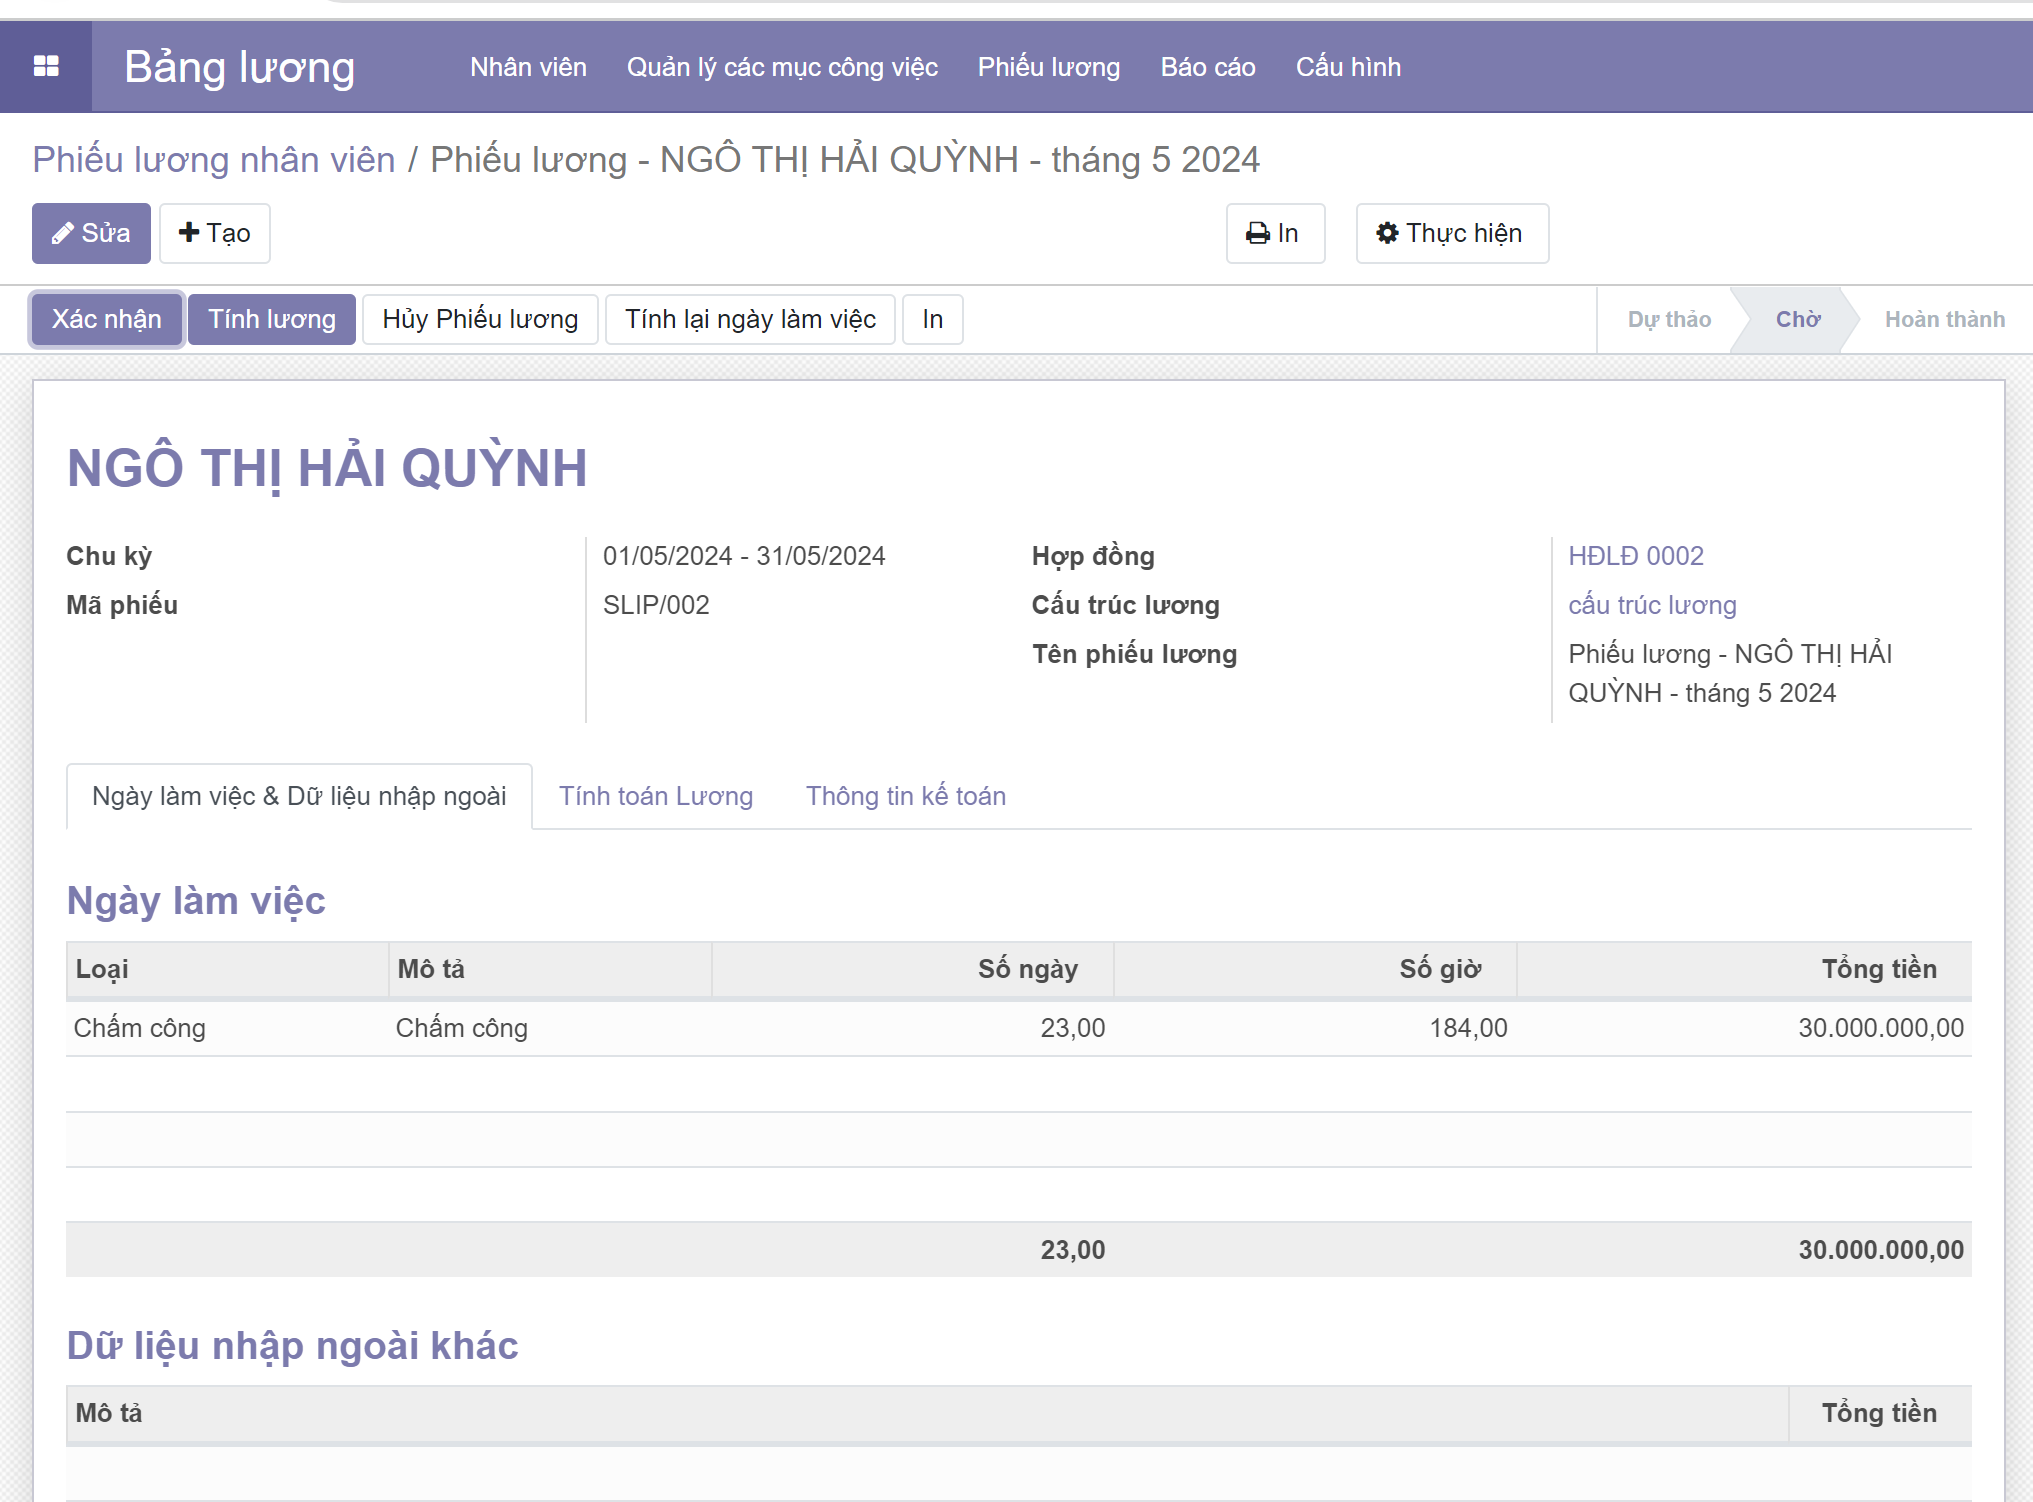
Task: Click the In printer button in toolbar
Action: [1274, 233]
